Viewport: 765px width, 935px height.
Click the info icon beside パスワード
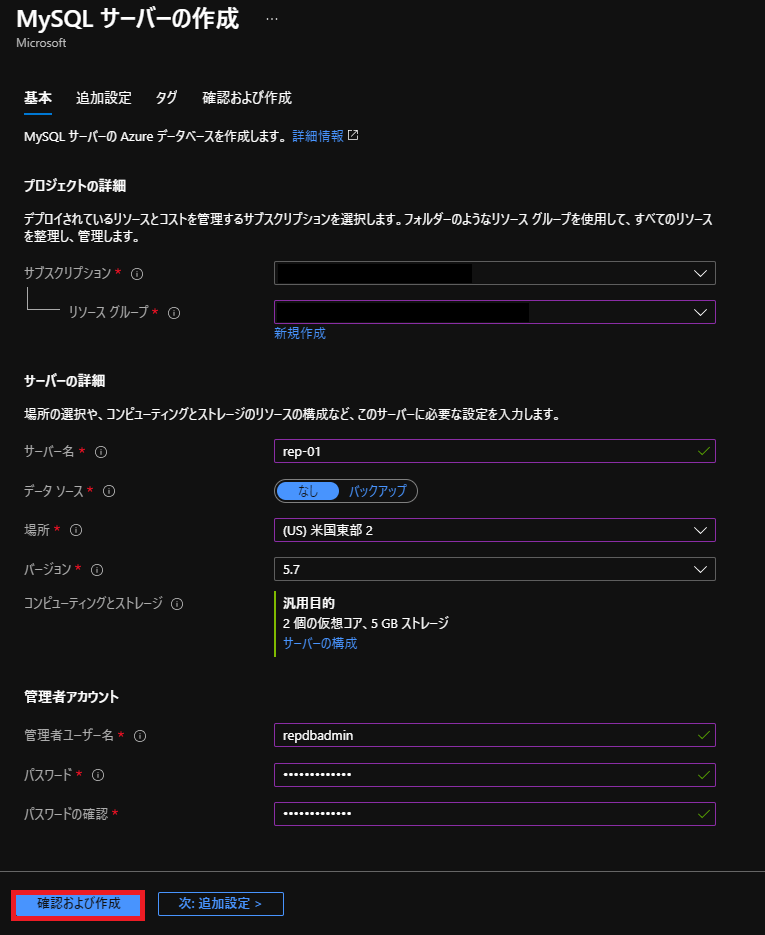point(98,775)
